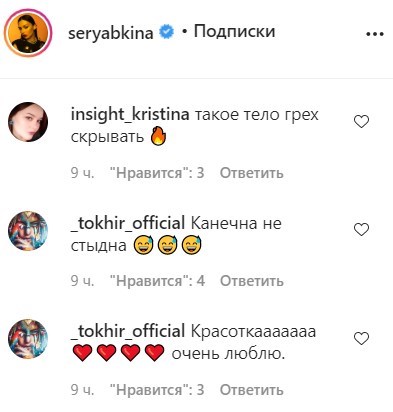This screenshot has width=393, height=412.
Task: Like insight_kristina's comment with the heart
Action: [x=361, y=122]
